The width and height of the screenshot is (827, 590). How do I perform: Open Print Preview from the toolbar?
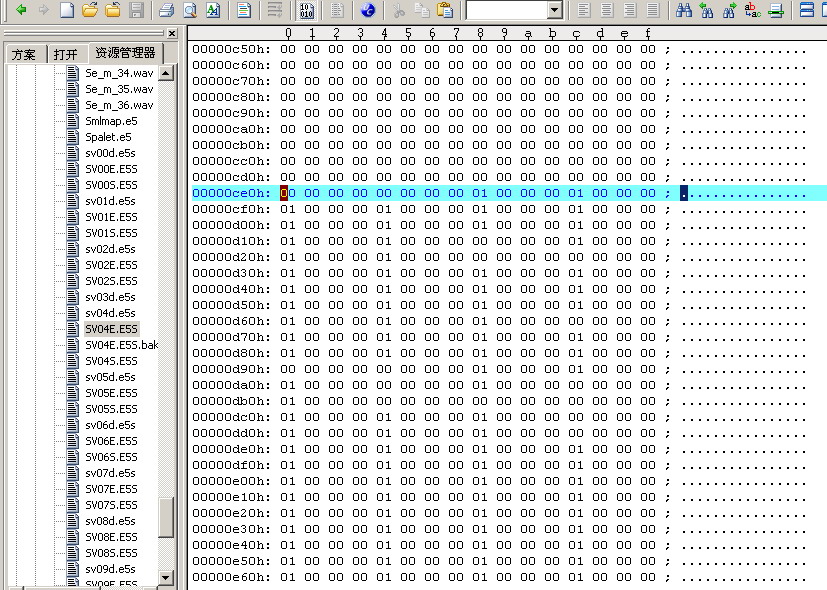pyautogui.click(x=189, y=11)
